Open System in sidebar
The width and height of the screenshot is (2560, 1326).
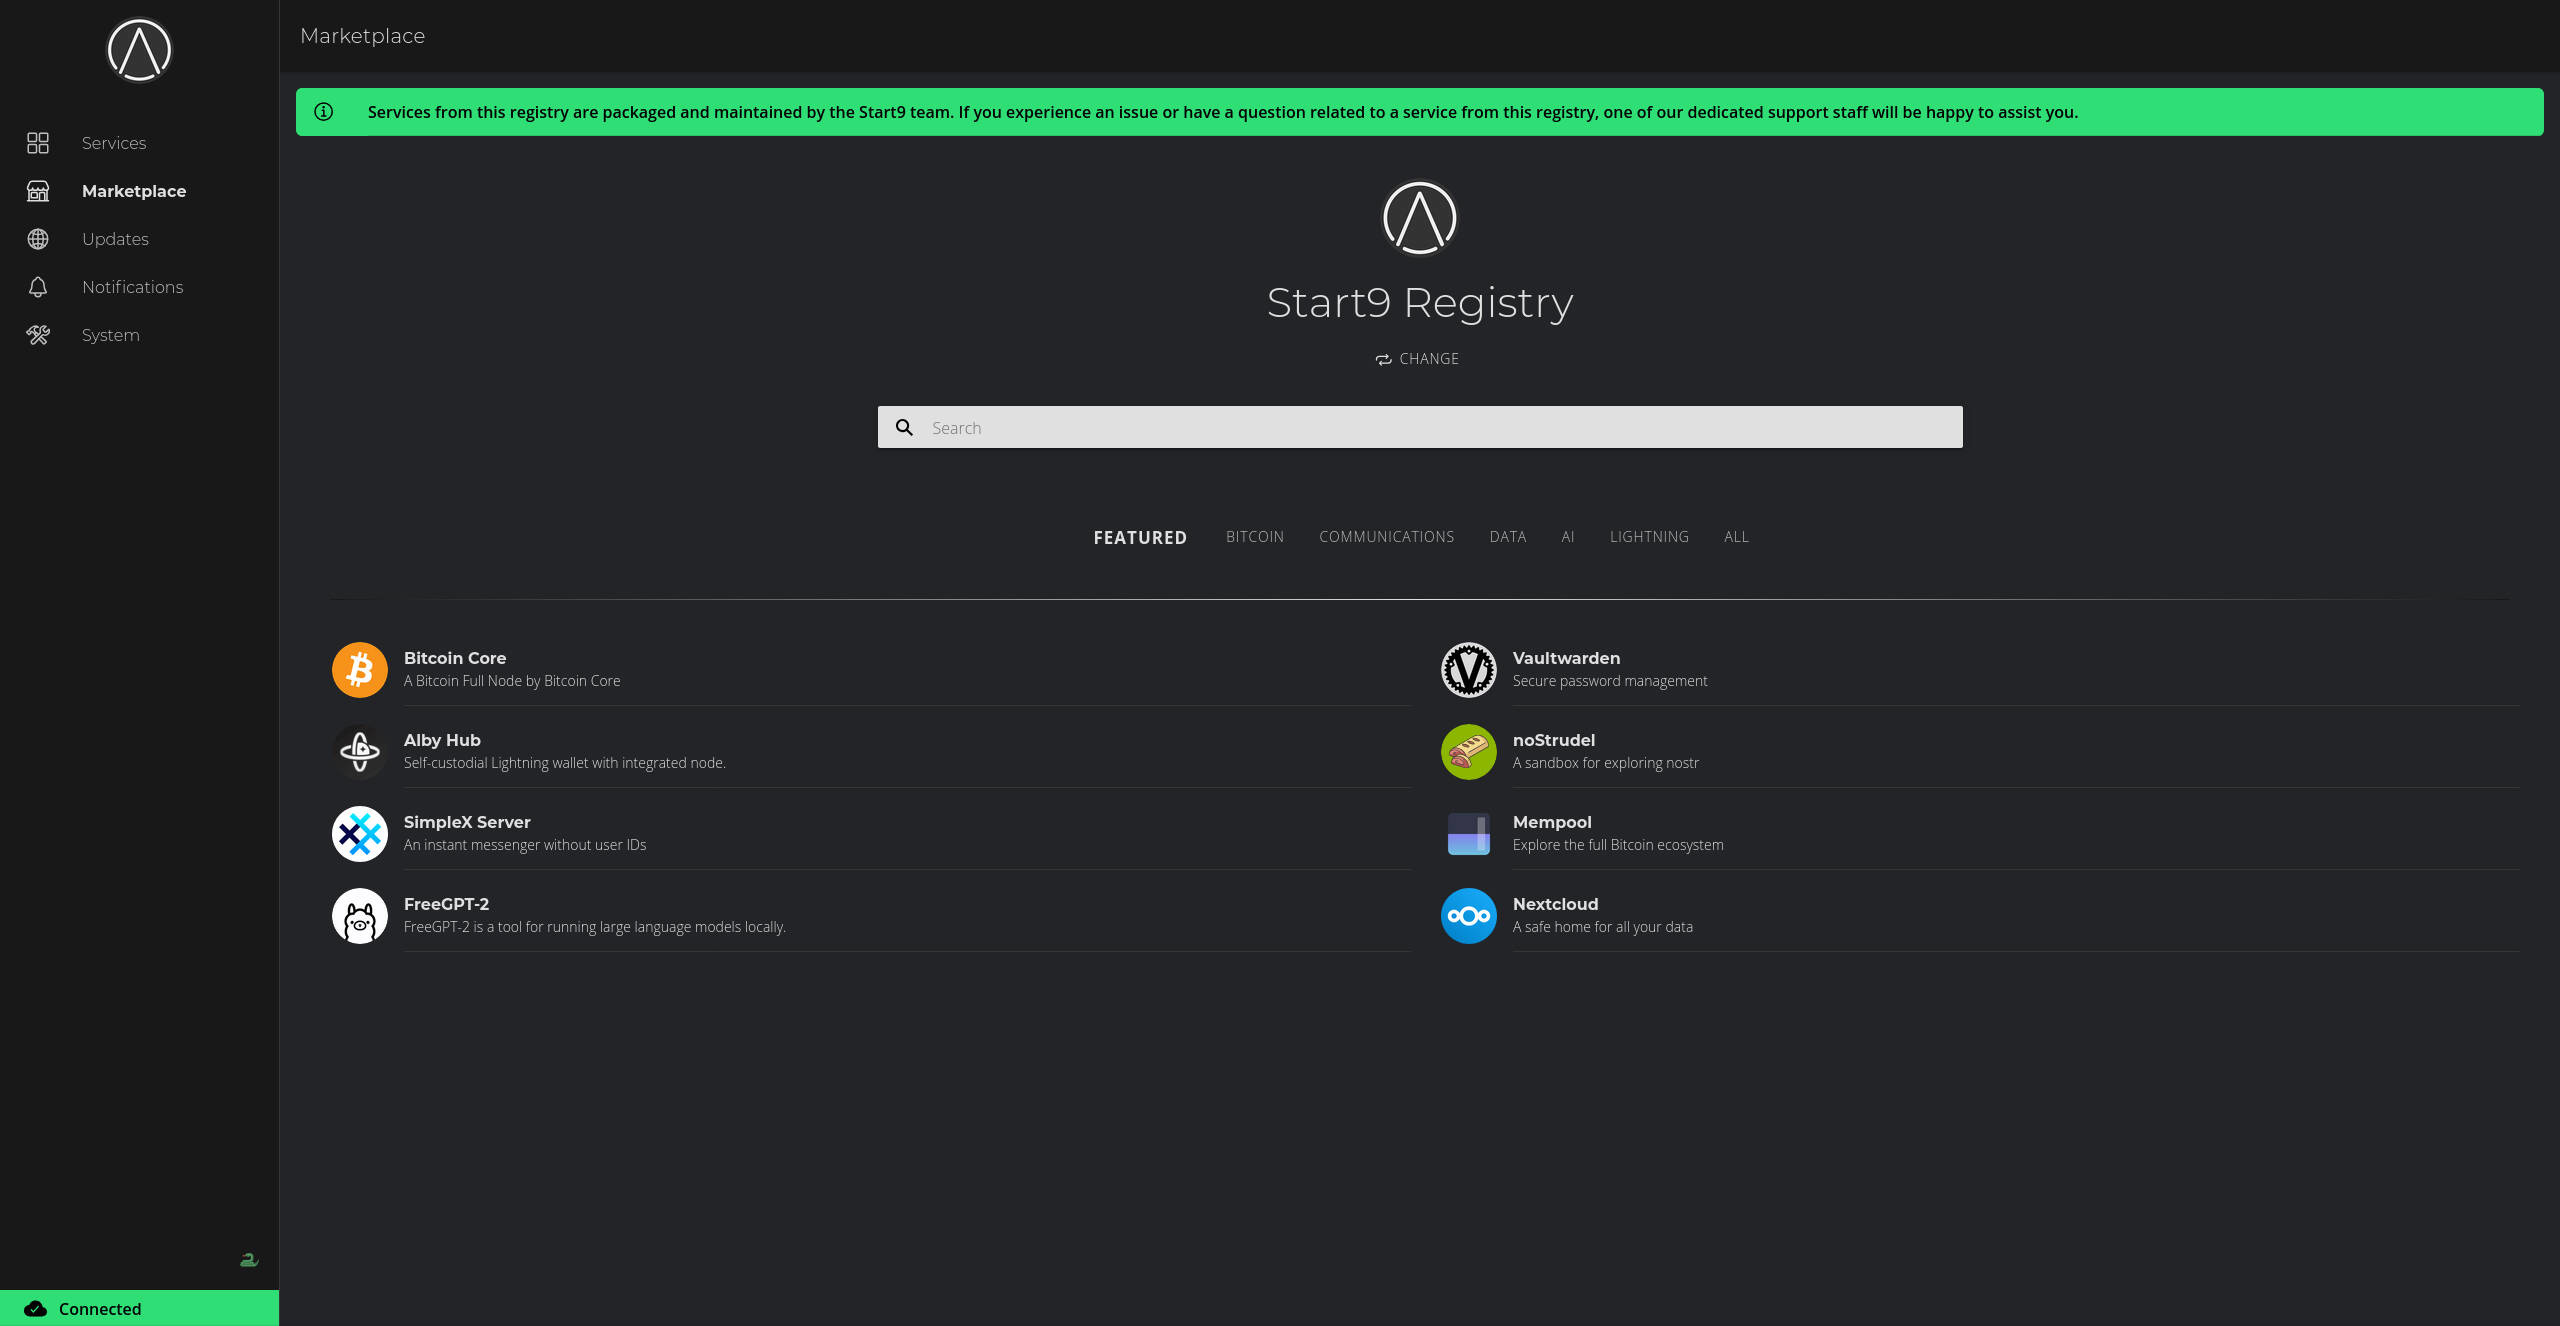[111, 335]
